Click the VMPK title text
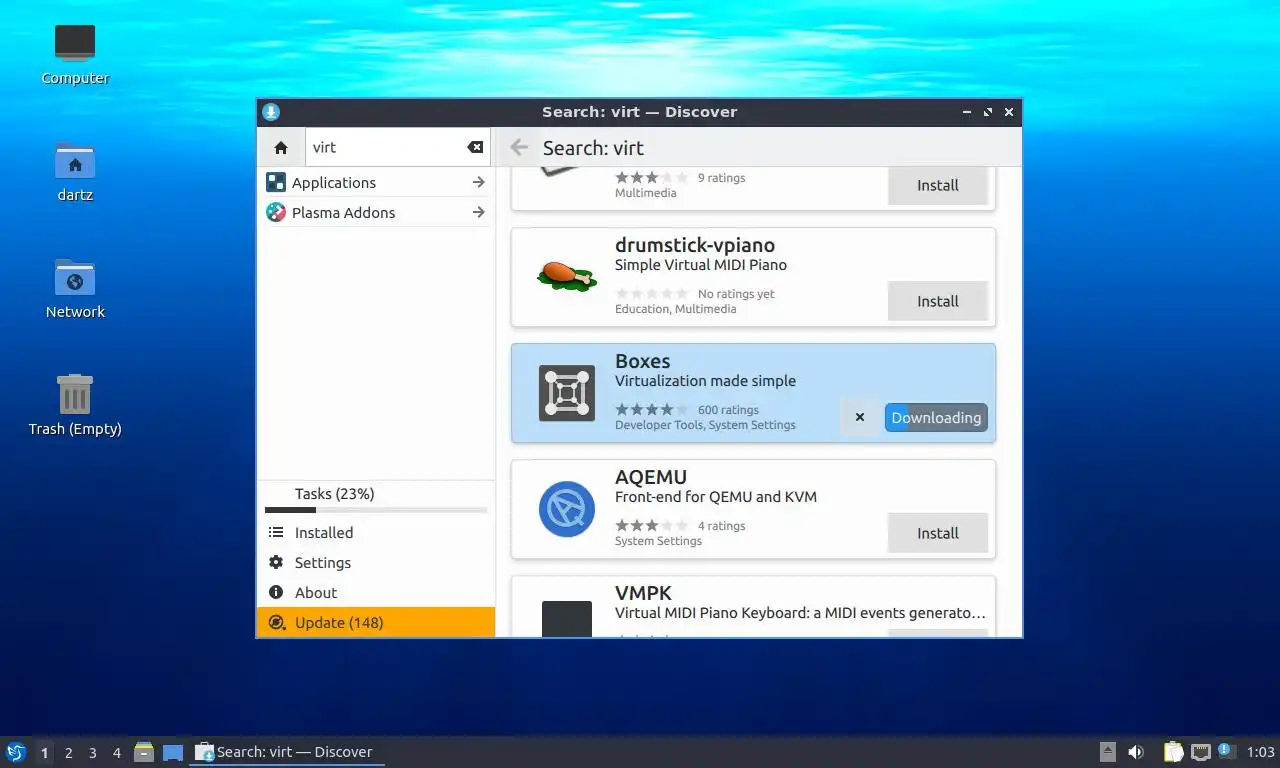The image size is (1280, 768). [643, 593]
